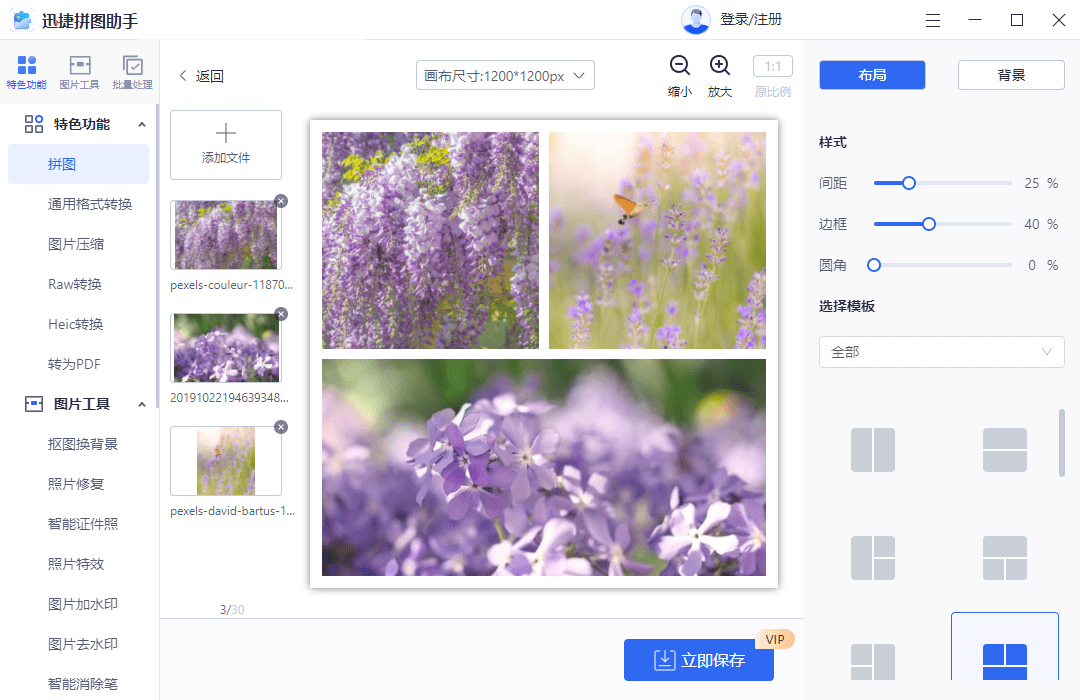The width and height of the screenshot is (1080, 700).
Task: Click the user avatar icon
Action: tap(696, 20)
